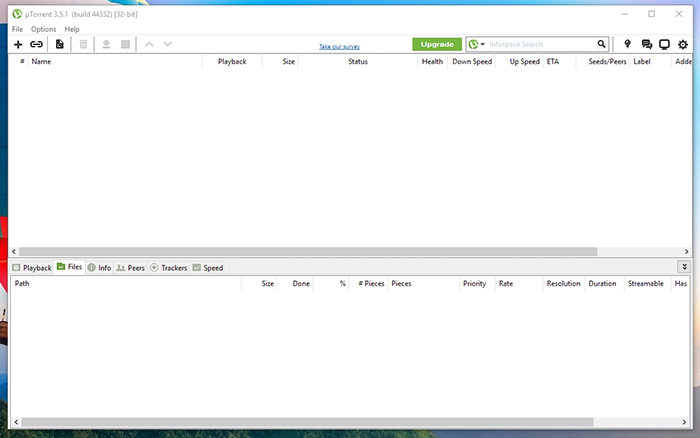
Task: Sort torrents by Status column header
Action: 358,62
